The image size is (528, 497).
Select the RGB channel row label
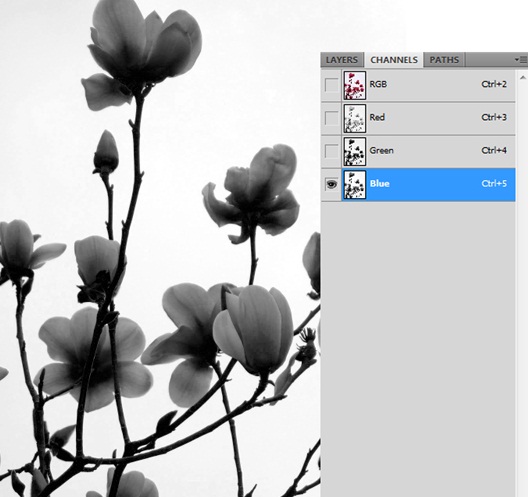point(378,84)
